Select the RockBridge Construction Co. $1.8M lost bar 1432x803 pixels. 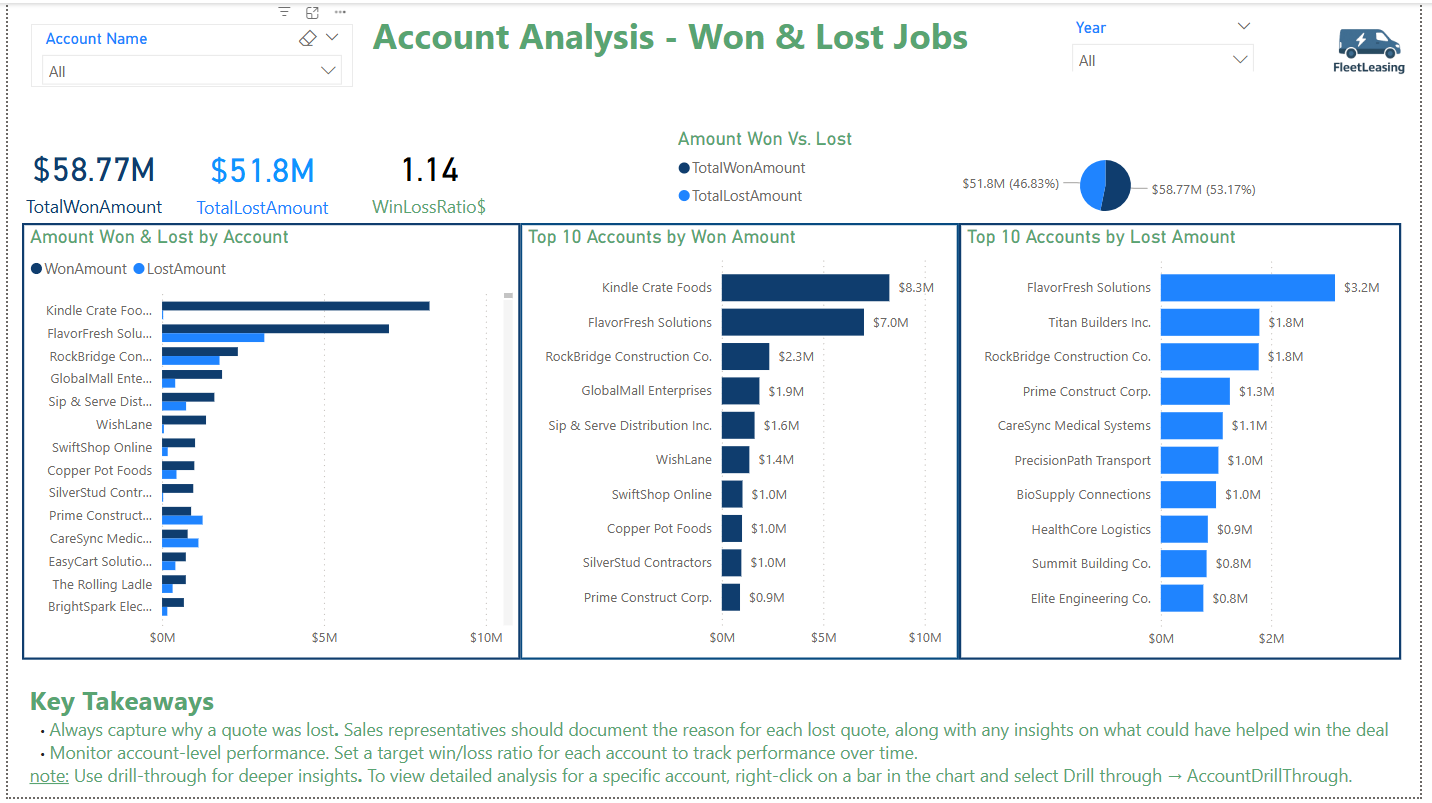point(1210,357)
